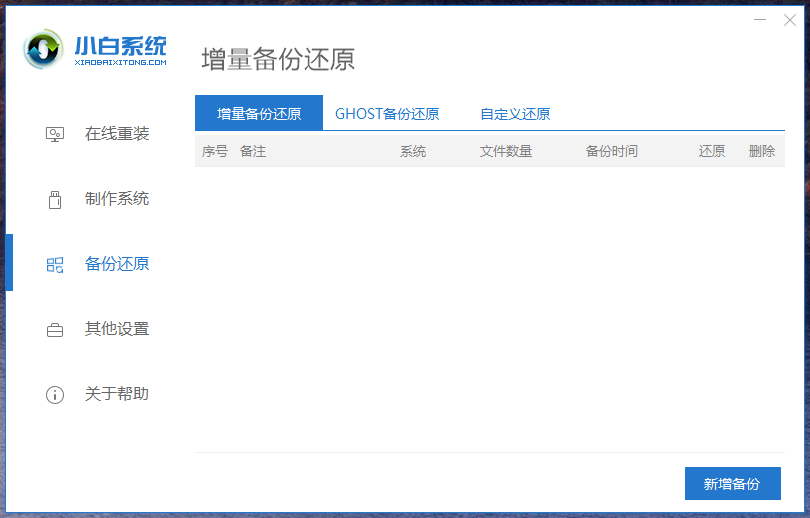The width and height of the screenshot is (810, 518).
Task: Click the 关于帮助 info circle icon
Action: point(55,394)
